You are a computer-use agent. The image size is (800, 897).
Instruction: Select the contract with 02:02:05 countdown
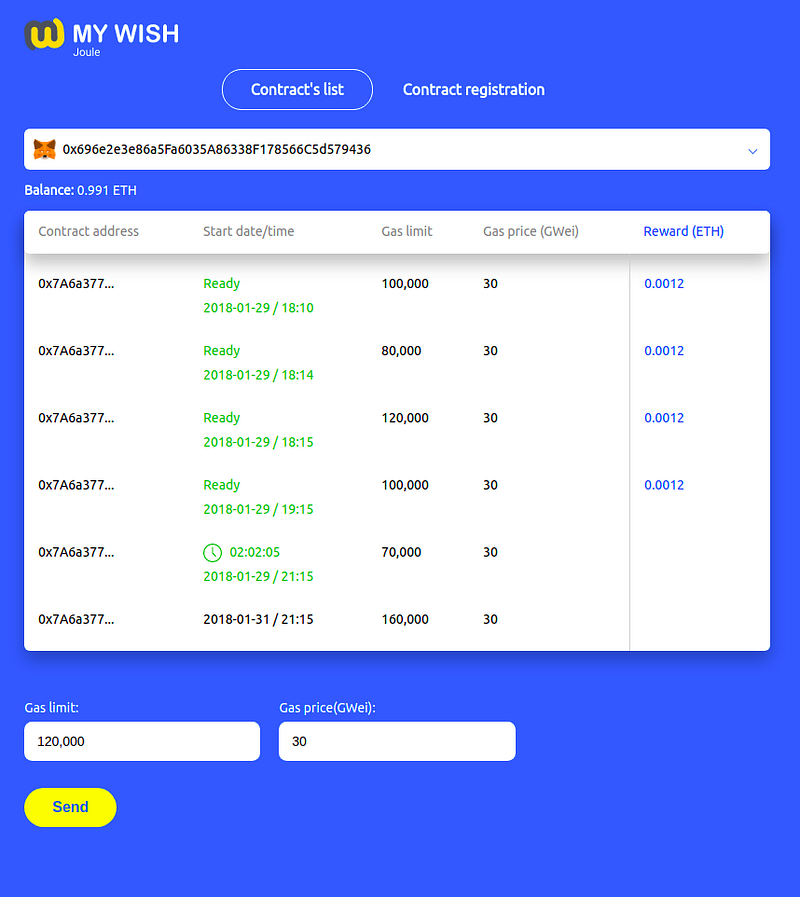click(x=397, y=564)
